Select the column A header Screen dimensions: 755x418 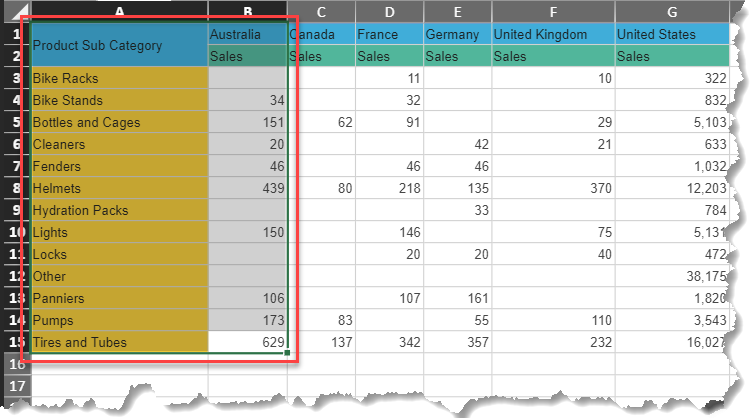(x=118, y=12)
